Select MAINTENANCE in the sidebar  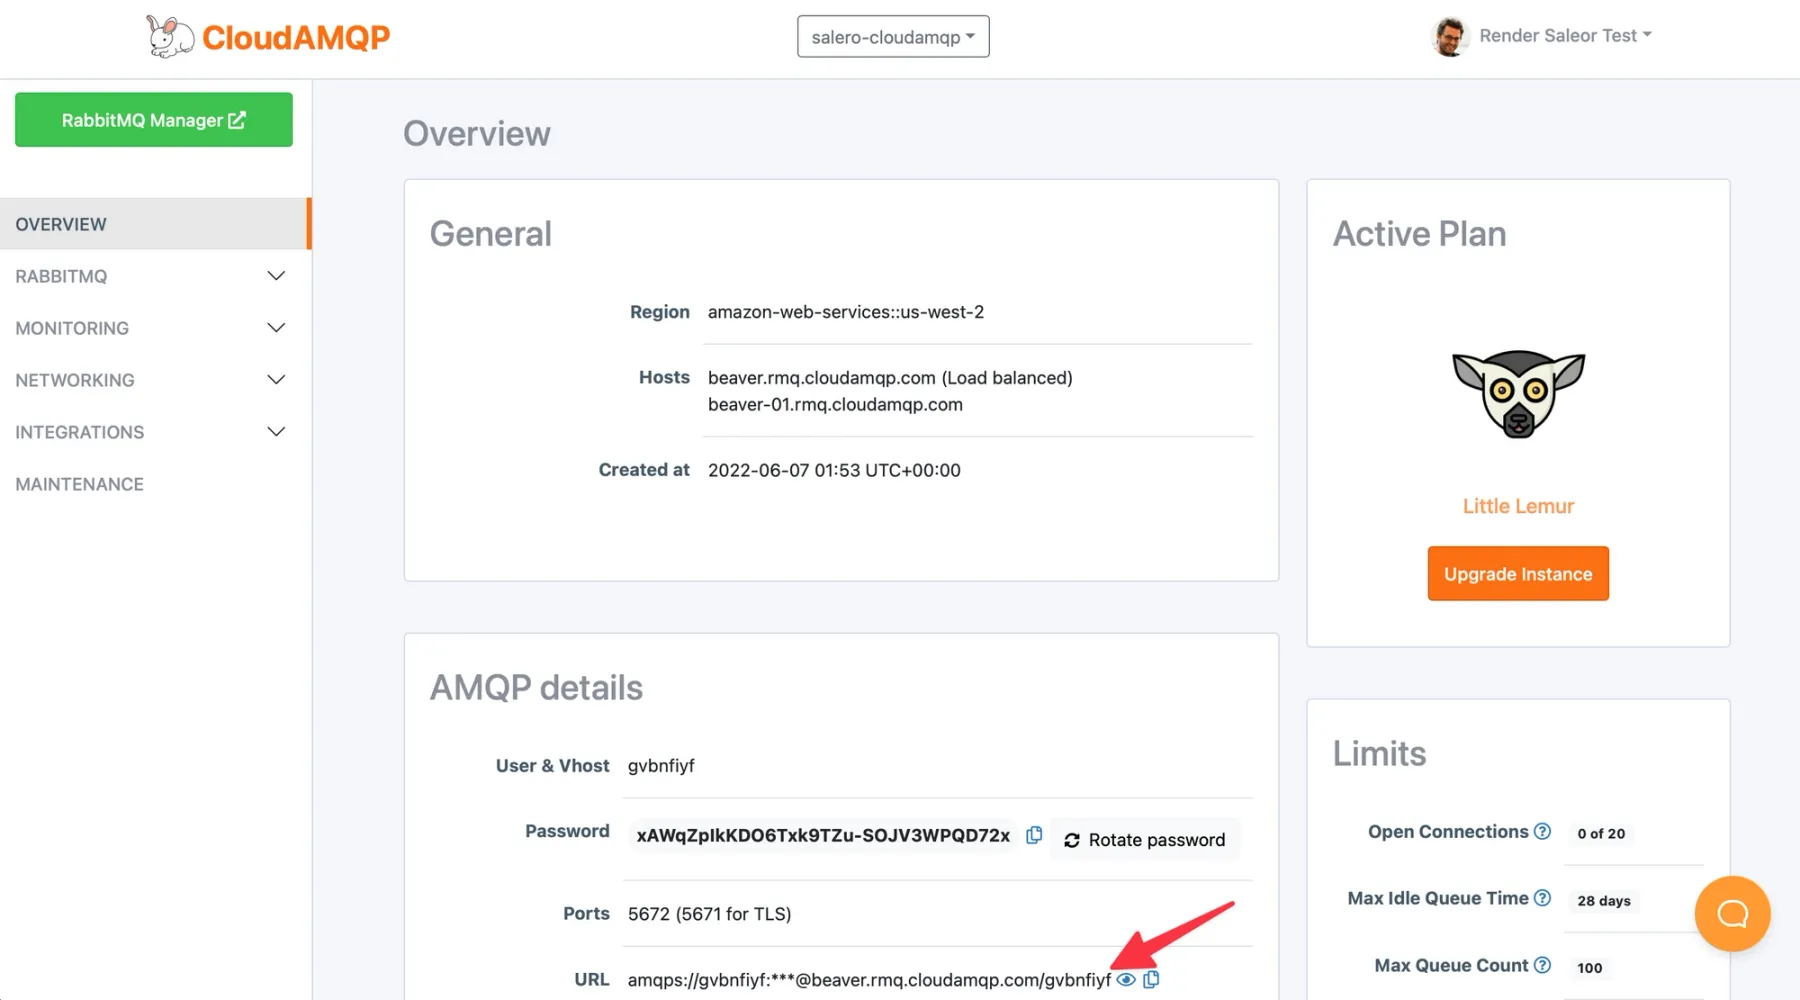coord(79,484)
